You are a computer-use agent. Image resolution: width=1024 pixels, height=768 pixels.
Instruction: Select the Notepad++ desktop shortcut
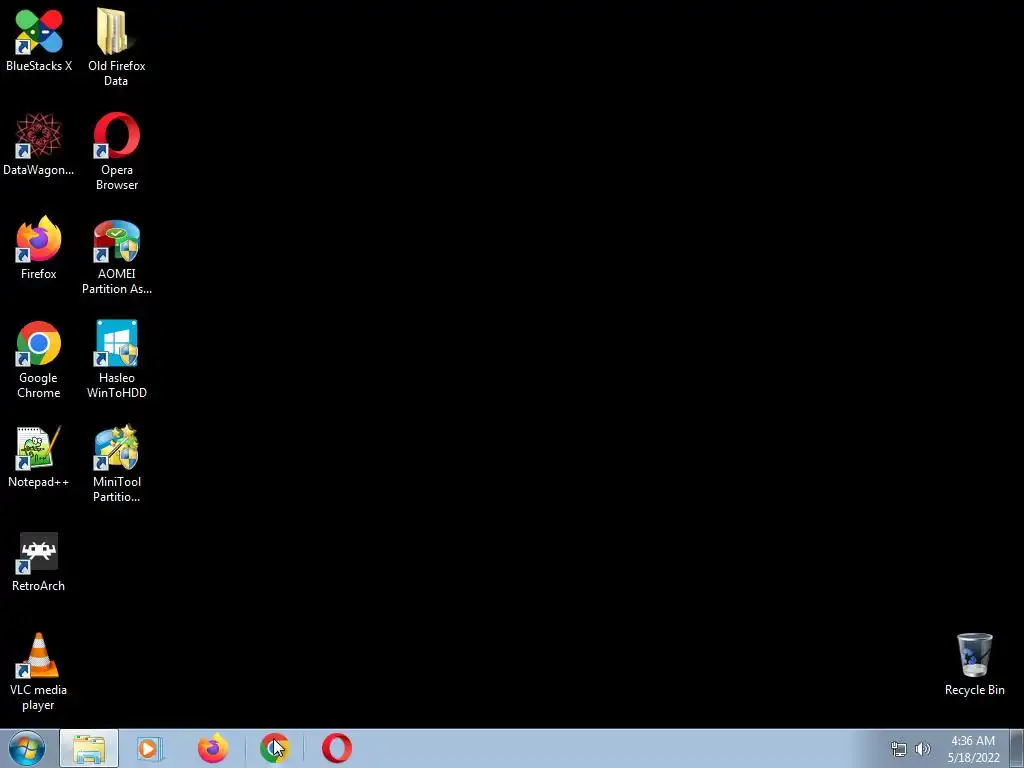coord(39,456)
